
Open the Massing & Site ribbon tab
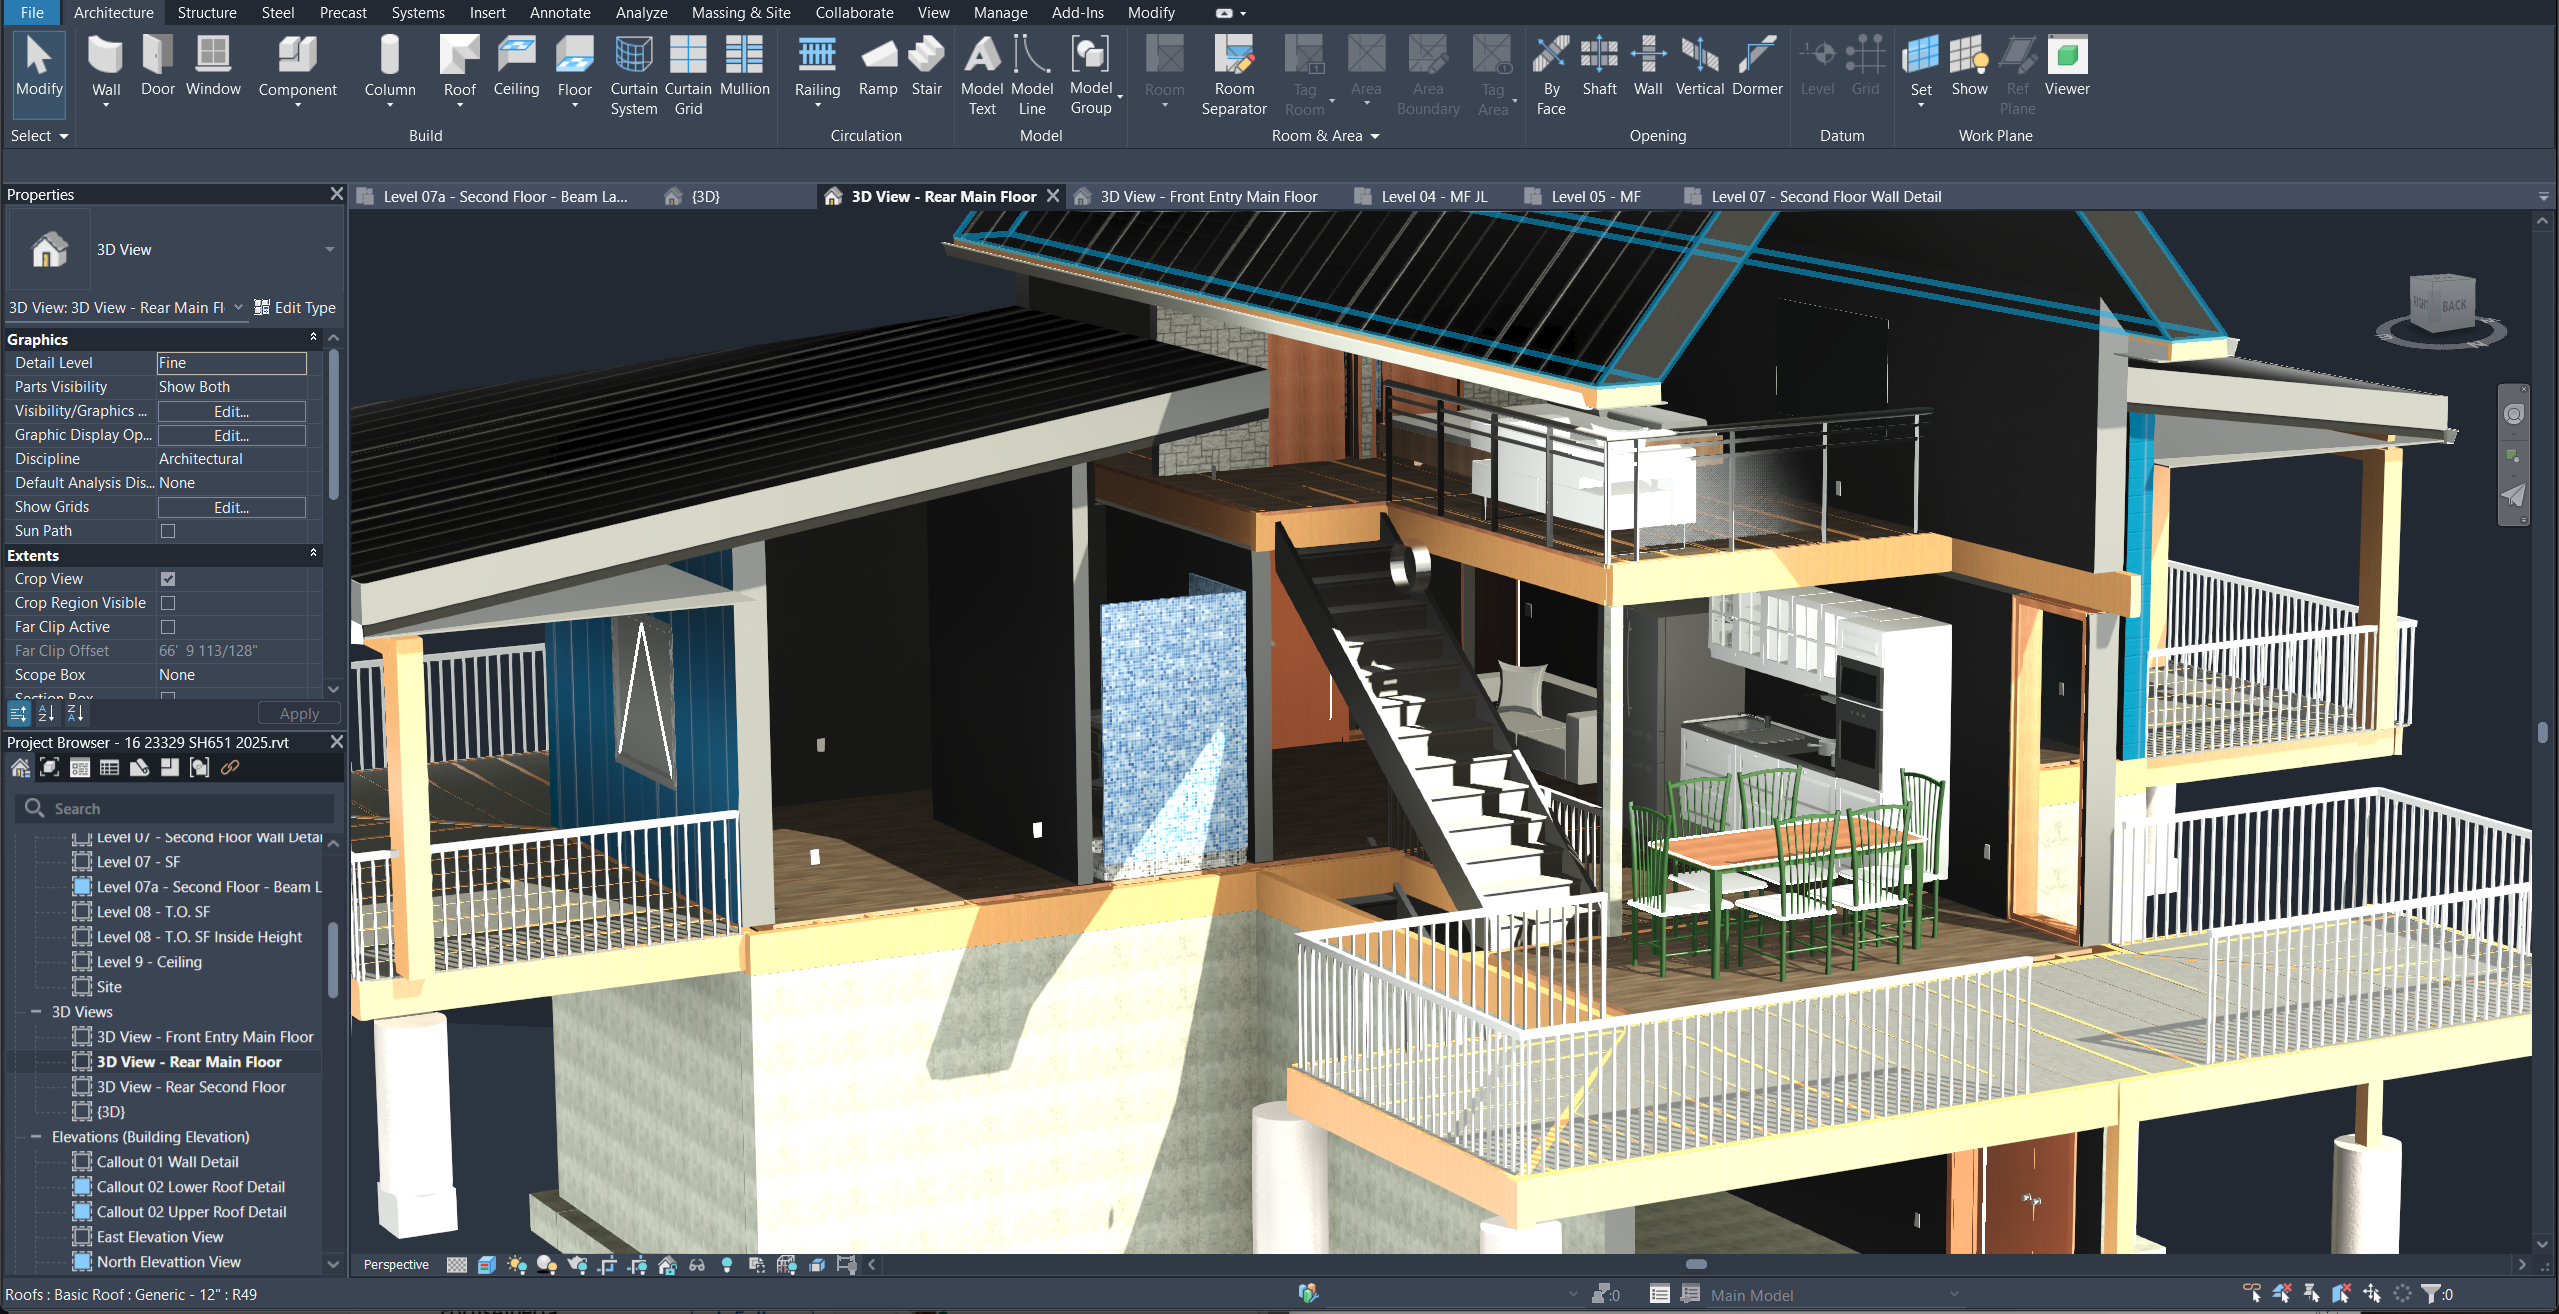[740, 13]
